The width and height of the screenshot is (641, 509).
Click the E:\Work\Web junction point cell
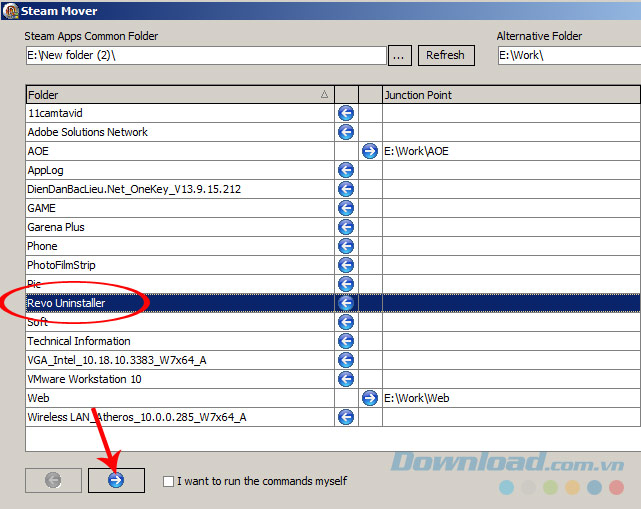[511, 398]
